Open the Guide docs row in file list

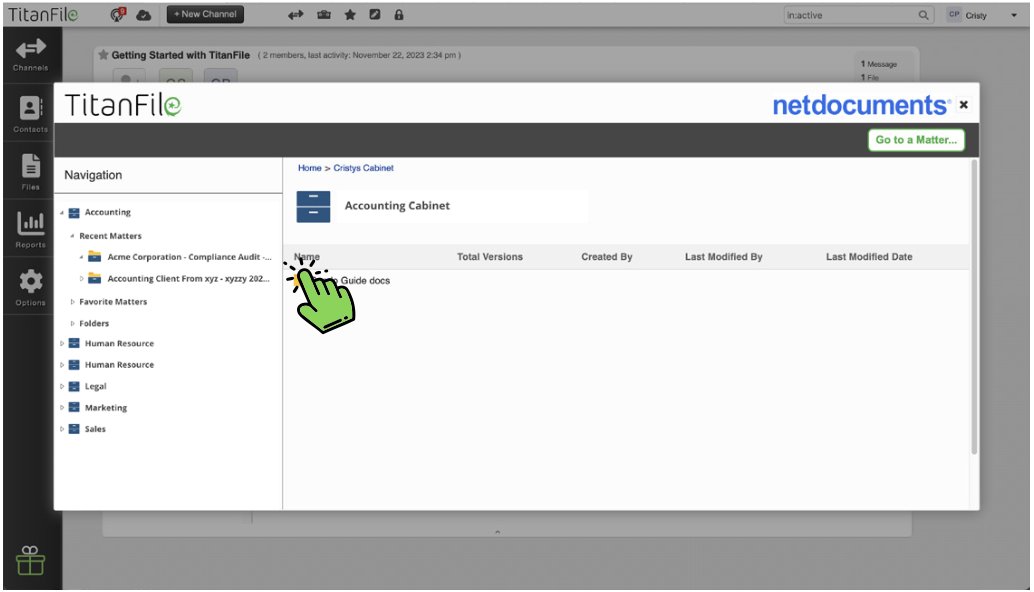[x=365, y=280]
